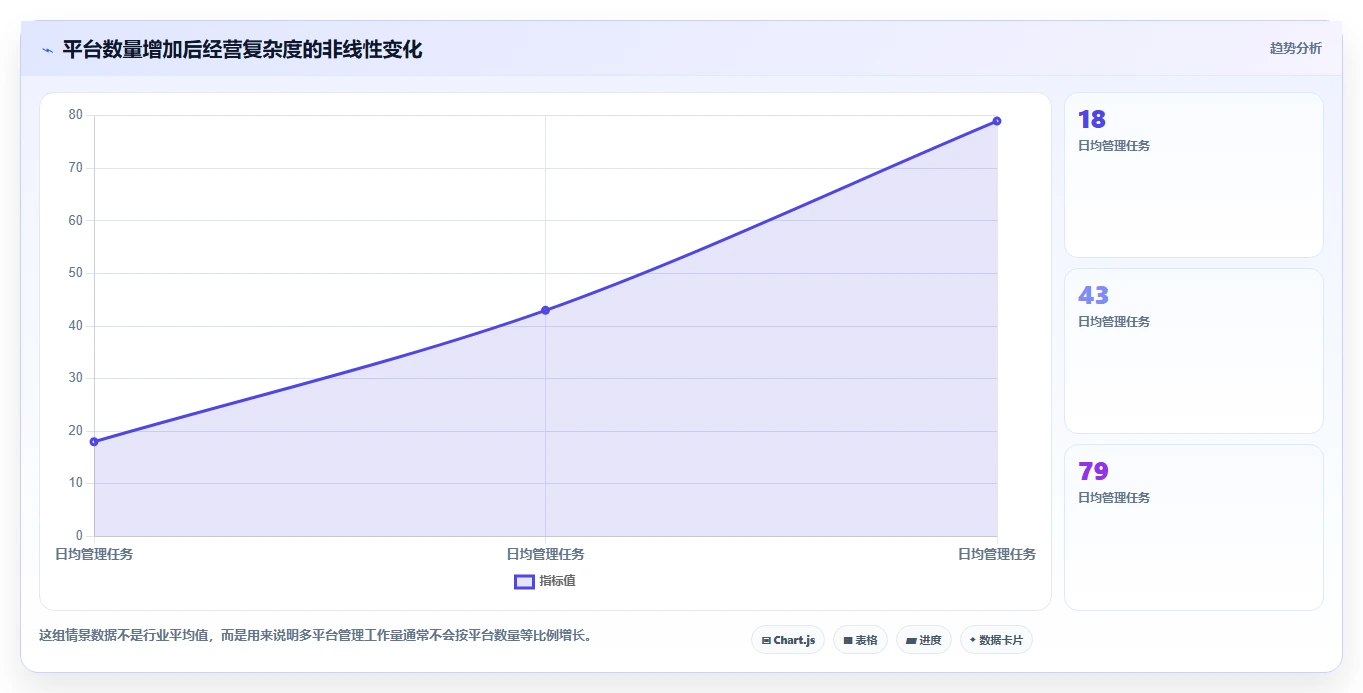1363x693 pixels.
Task: Click the y-axis label 80
Action: (x=76, y=115)
